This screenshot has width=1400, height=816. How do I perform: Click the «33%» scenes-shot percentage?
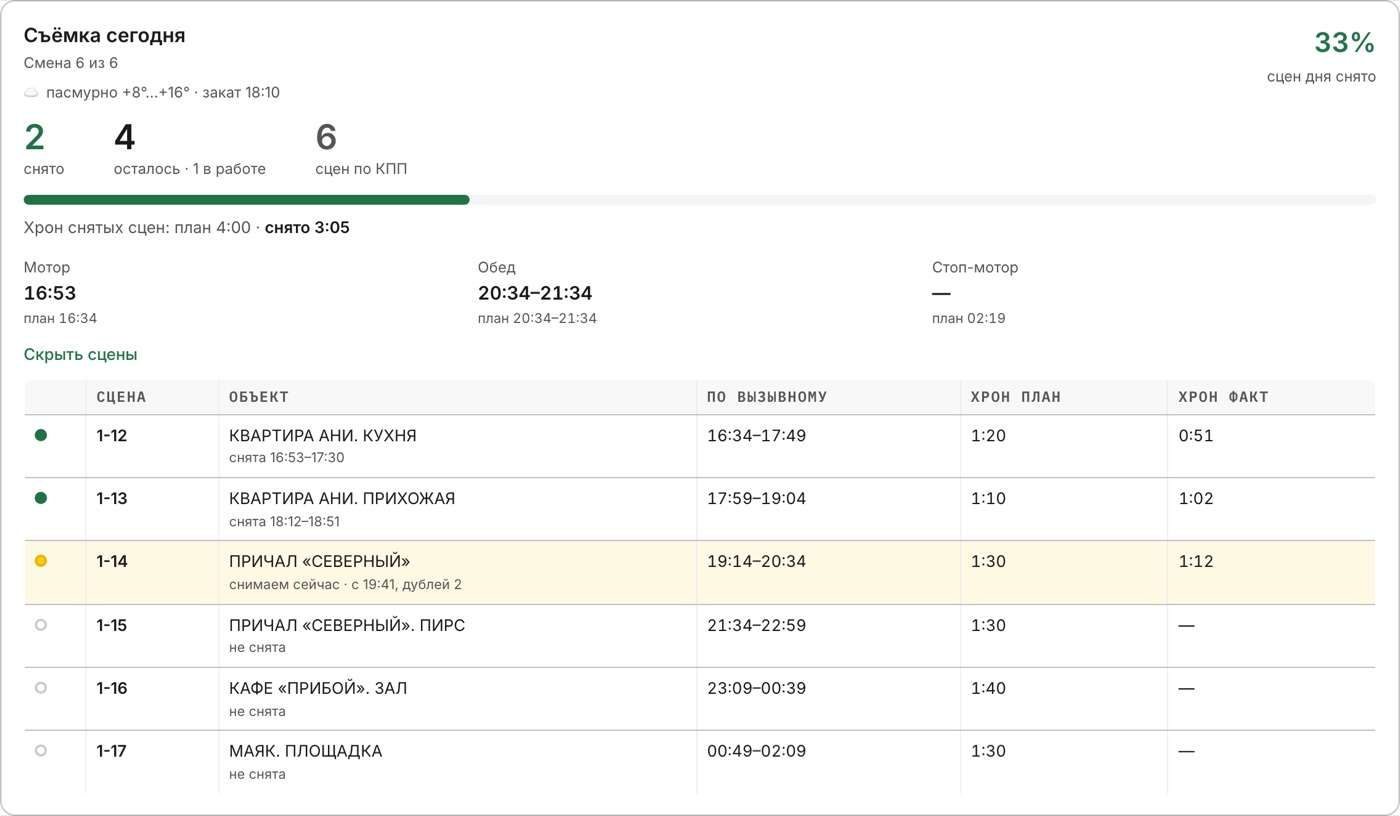pyautogui.click(x=1345, y=43)
